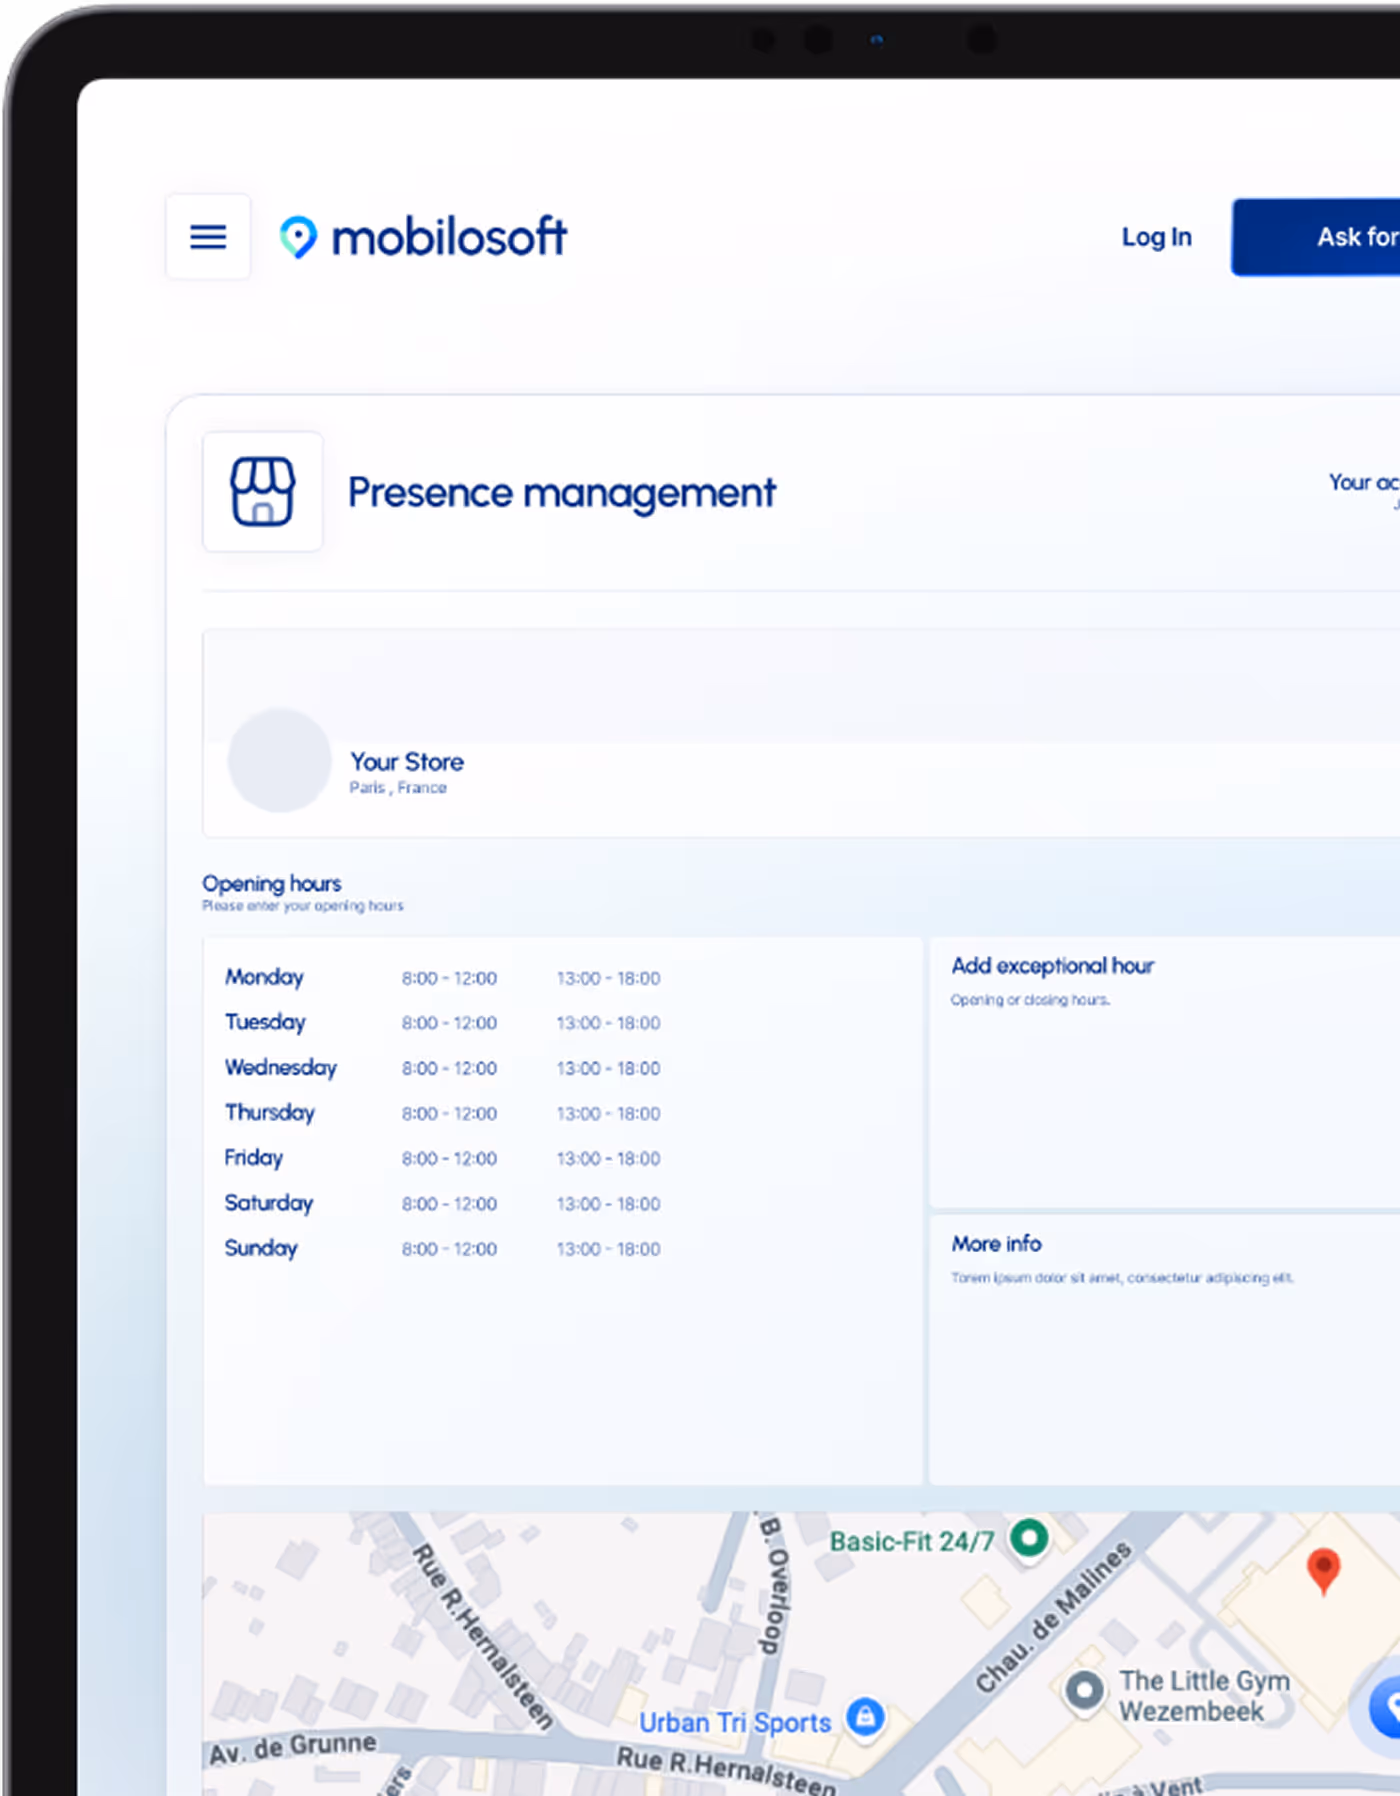The height and width of the screenshot is (1796, 1400).
Task: Click The Little Gym Wezembeek marker
Action: 1084,1692
